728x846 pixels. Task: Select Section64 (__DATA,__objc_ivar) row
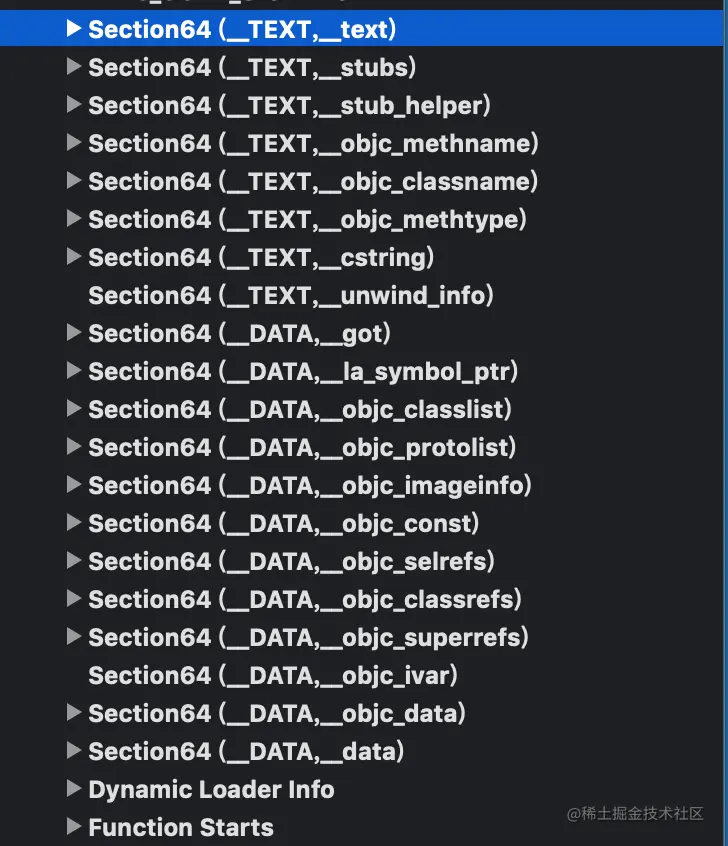coord(273,676)
